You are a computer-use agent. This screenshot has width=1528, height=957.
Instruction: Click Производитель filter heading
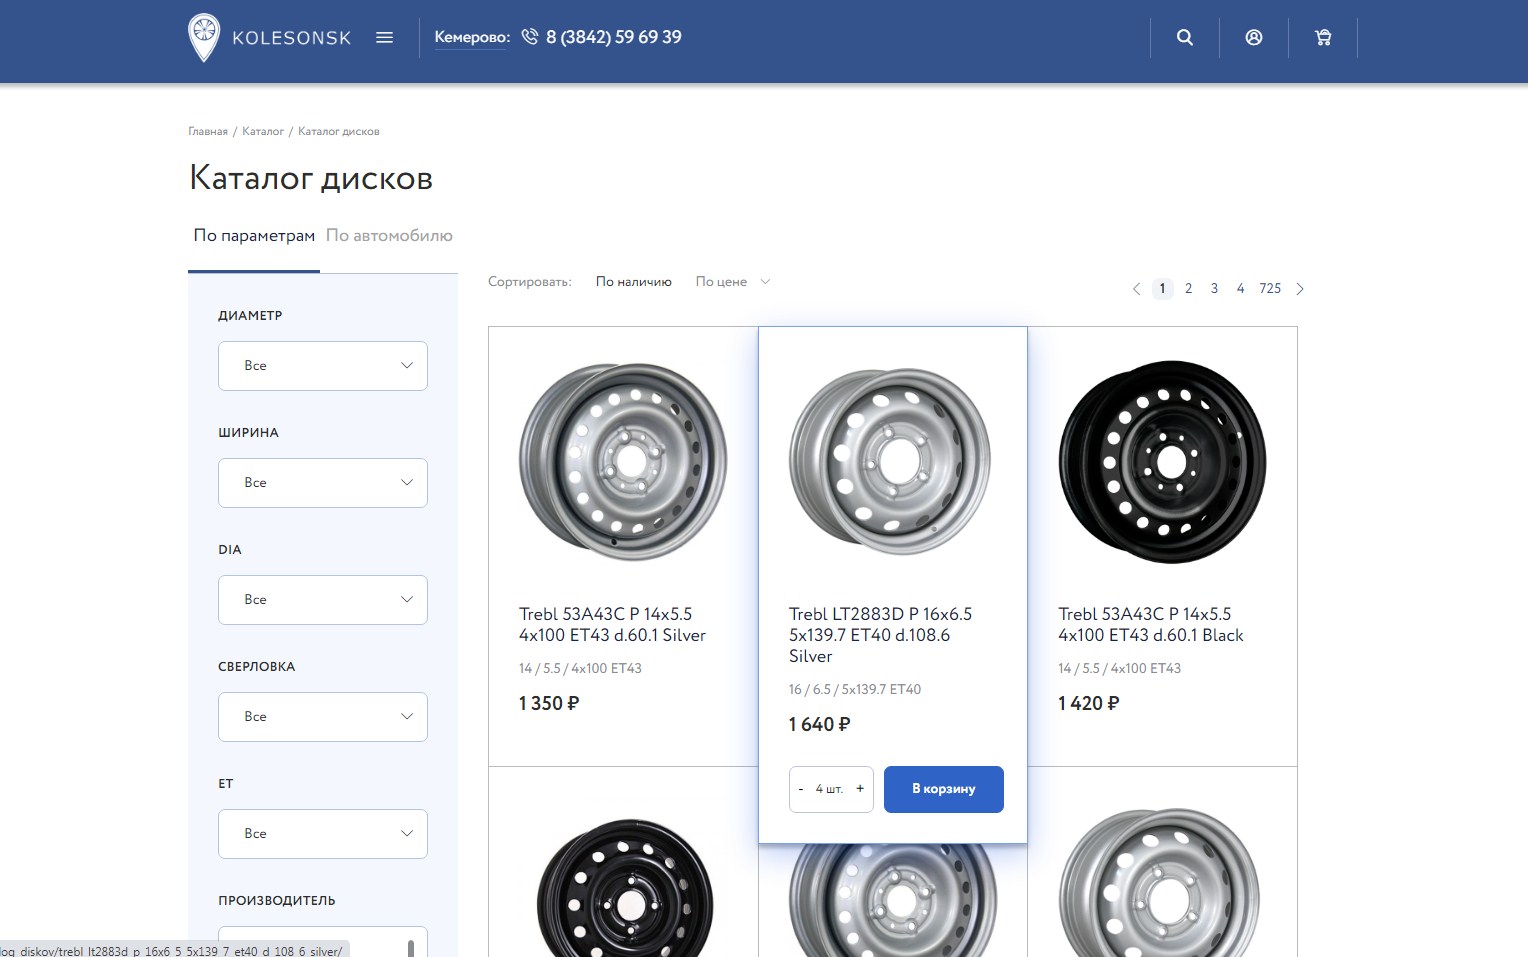click(x=277, y=901)
